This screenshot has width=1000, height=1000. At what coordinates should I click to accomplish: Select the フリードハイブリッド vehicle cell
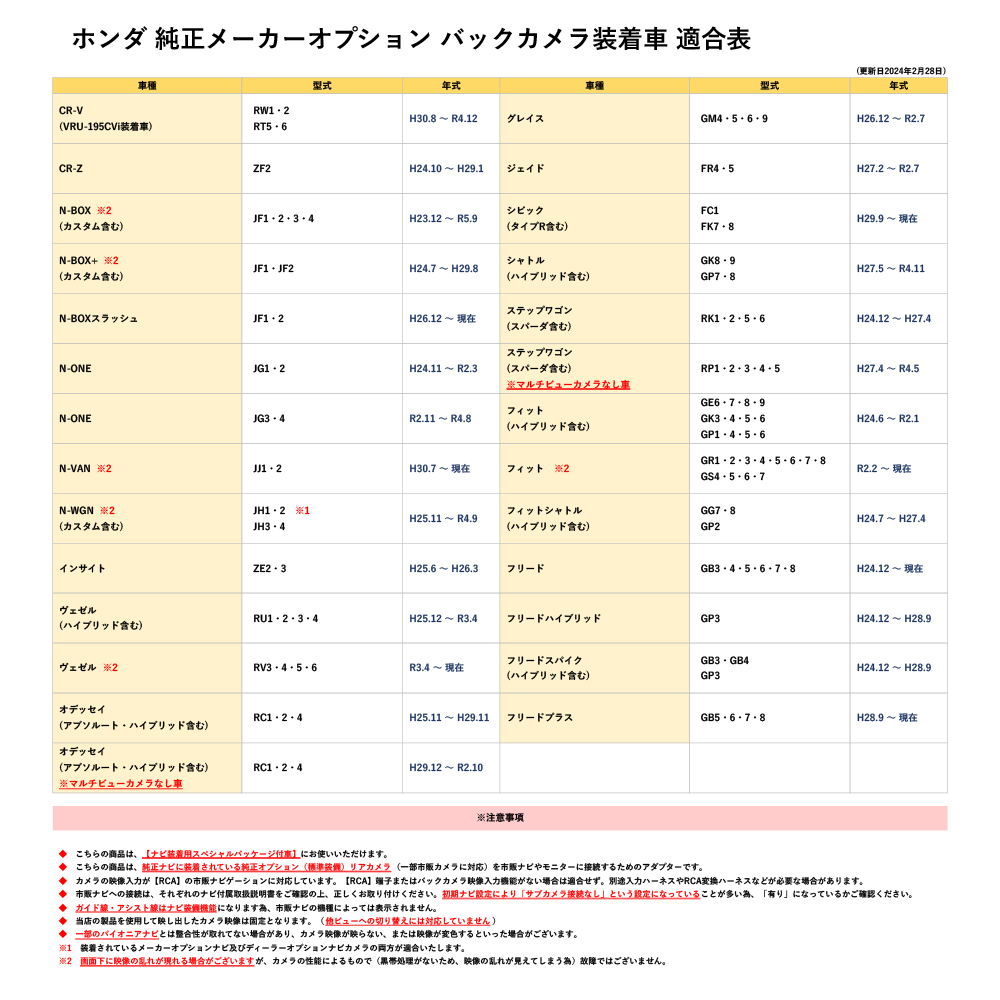click(594, 619)
